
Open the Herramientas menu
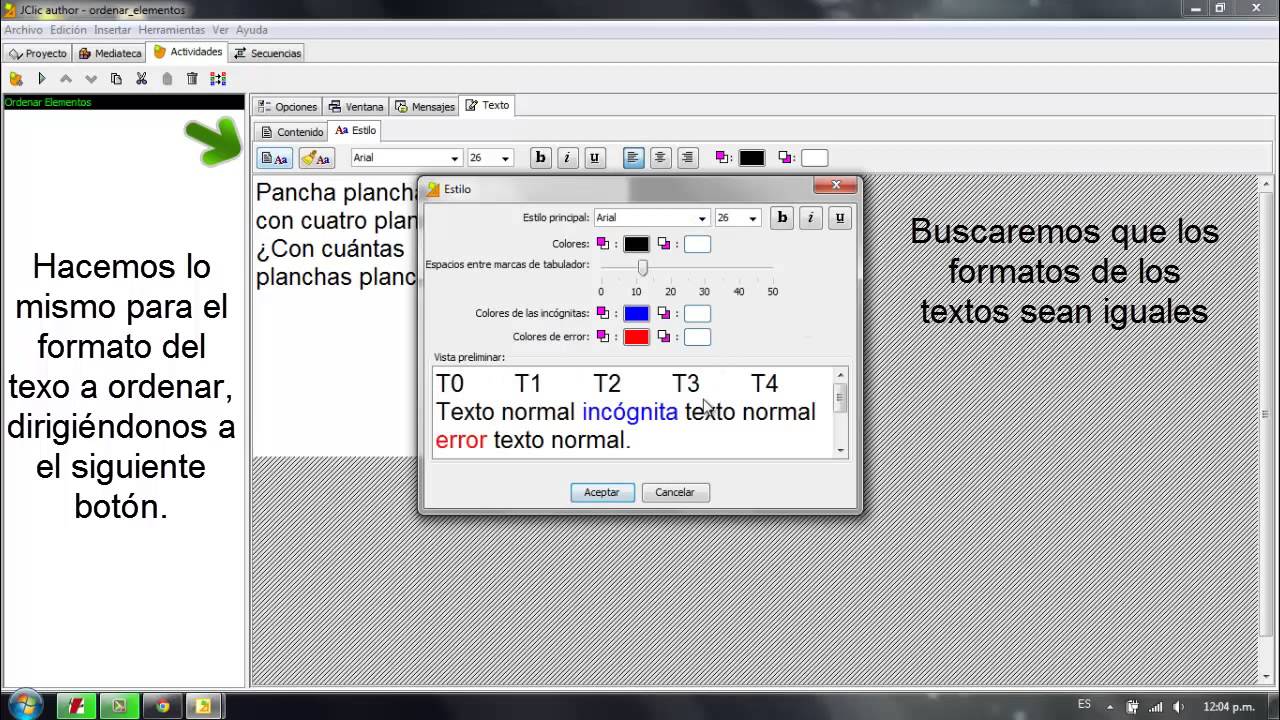172,30
